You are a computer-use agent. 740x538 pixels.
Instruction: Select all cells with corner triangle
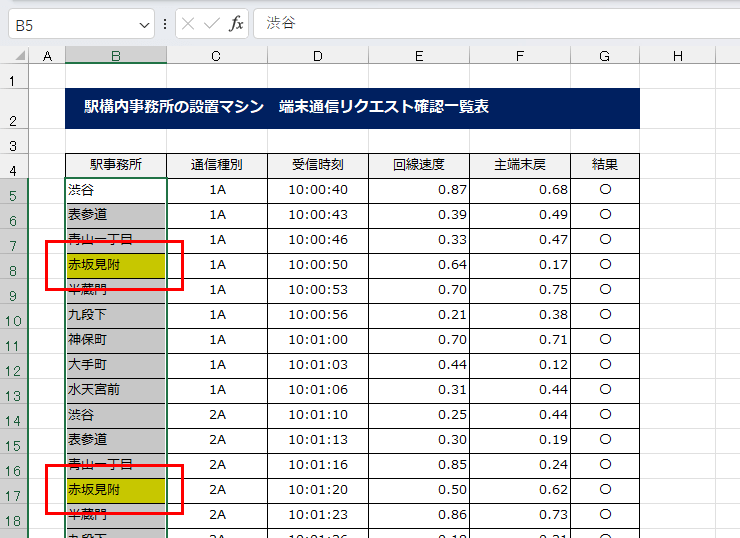pos(19,56)
